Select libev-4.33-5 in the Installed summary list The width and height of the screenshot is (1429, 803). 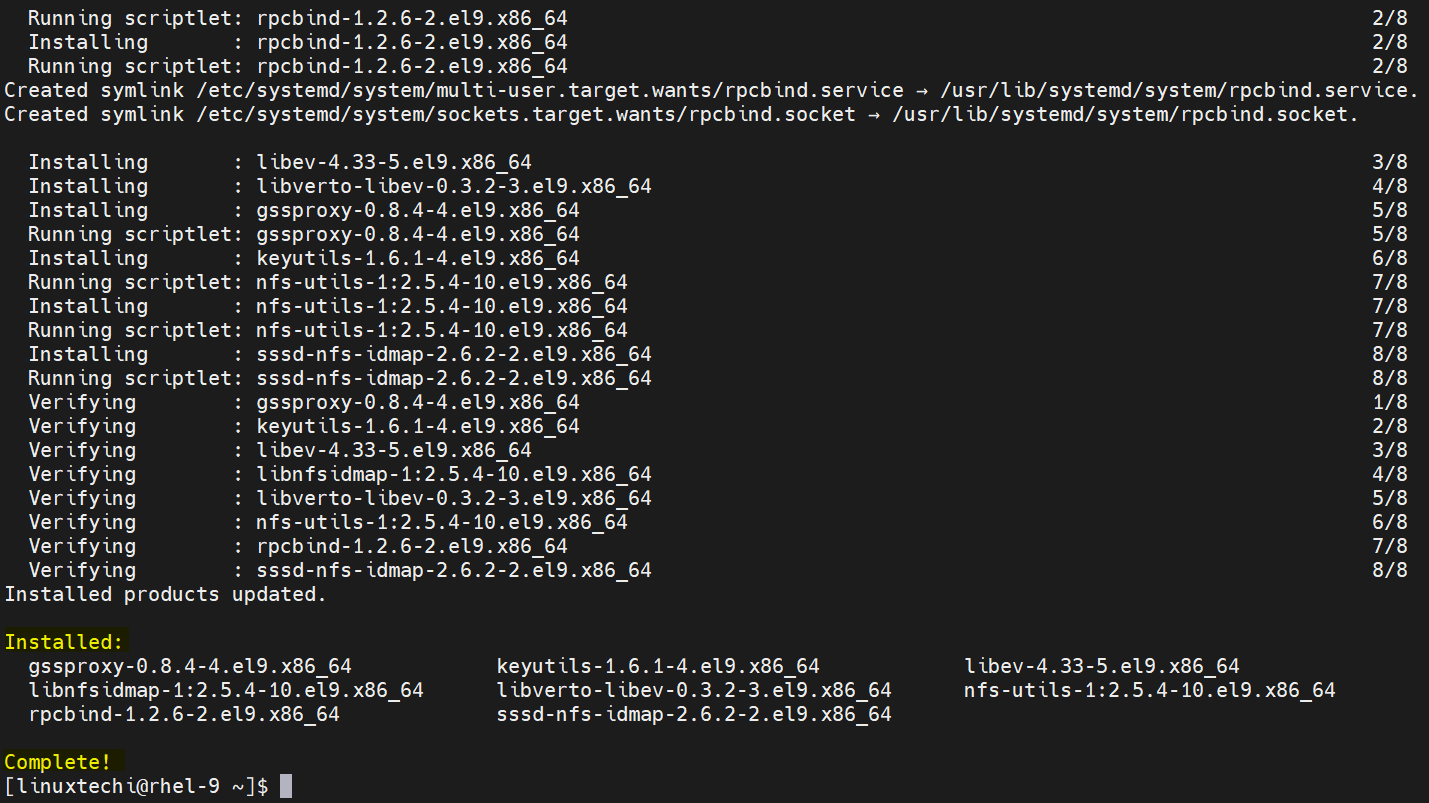(1102, 666)
